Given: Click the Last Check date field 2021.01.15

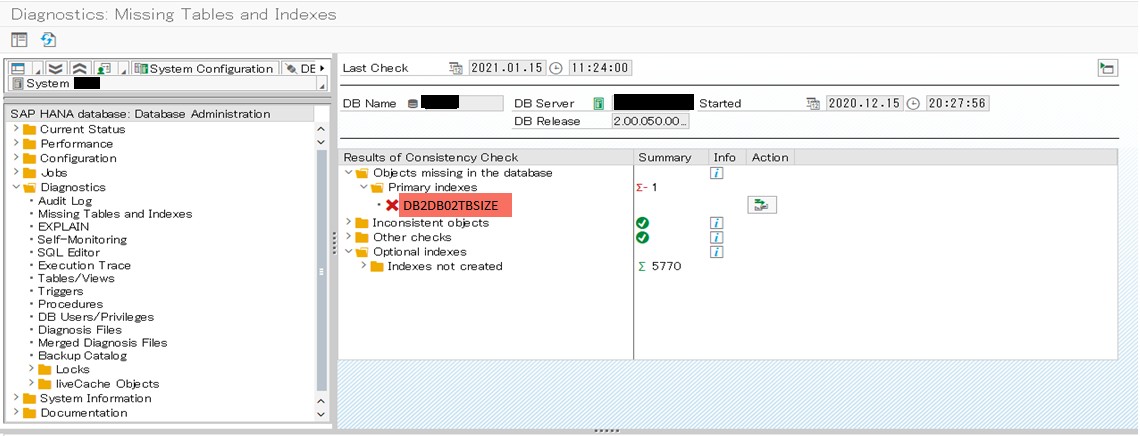Looking at the screenshot, I should [507, 68].
